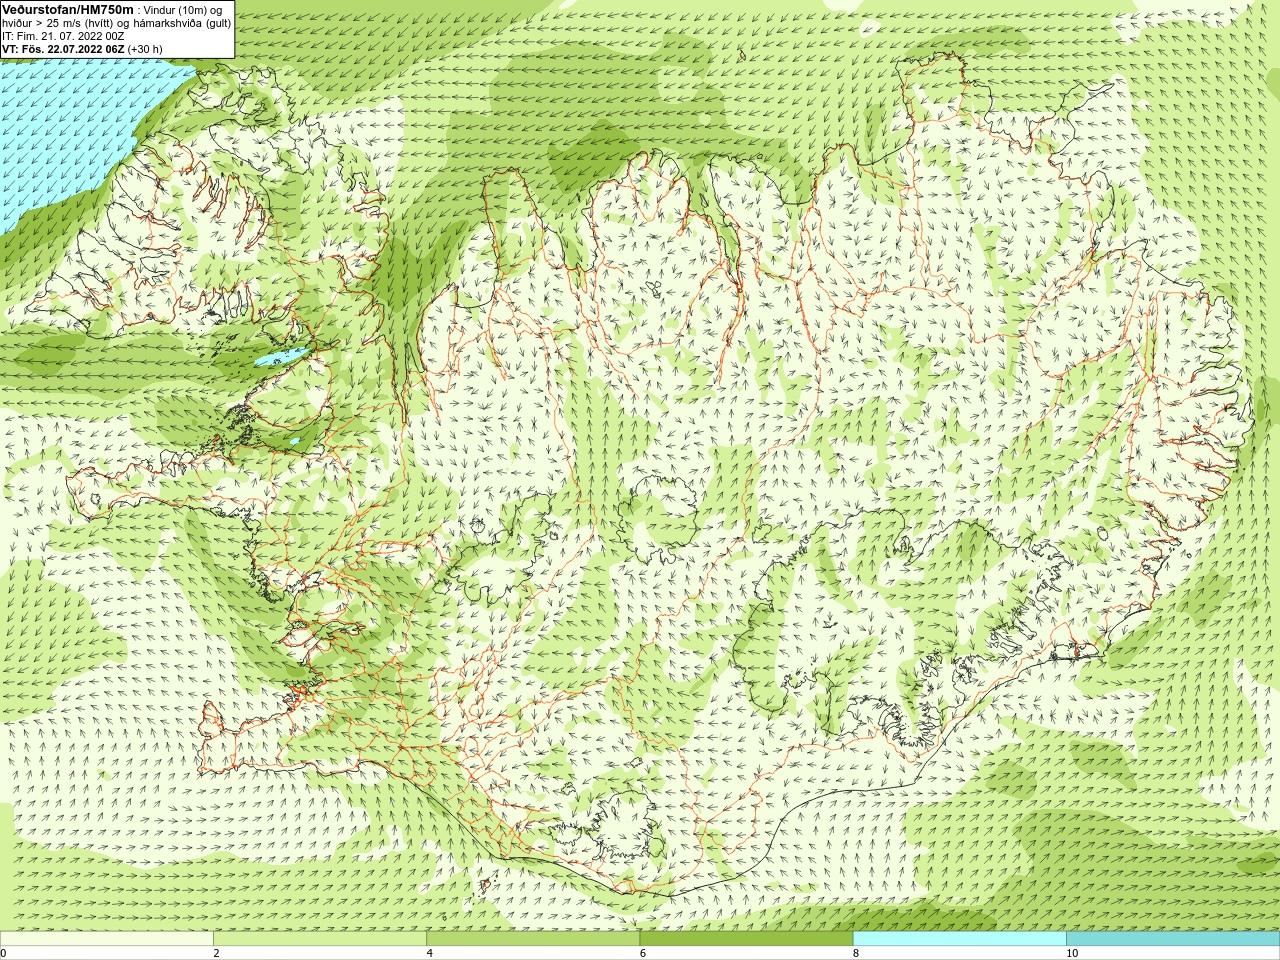This screenshot has height=960, width=1280.
Task: Click the legend scale value 4
Action: coord(430,953)
